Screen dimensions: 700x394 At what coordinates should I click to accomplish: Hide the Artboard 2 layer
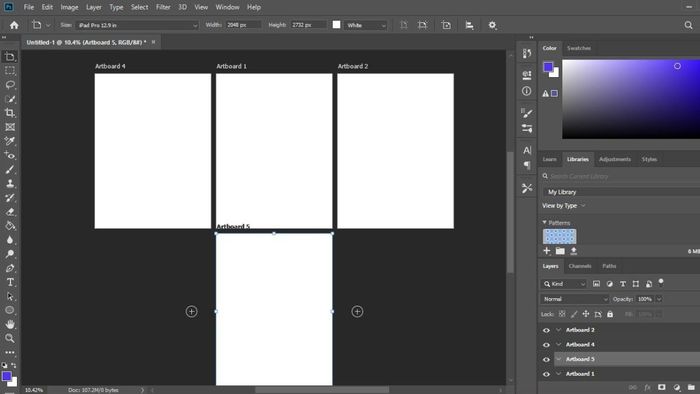point(546,330)
